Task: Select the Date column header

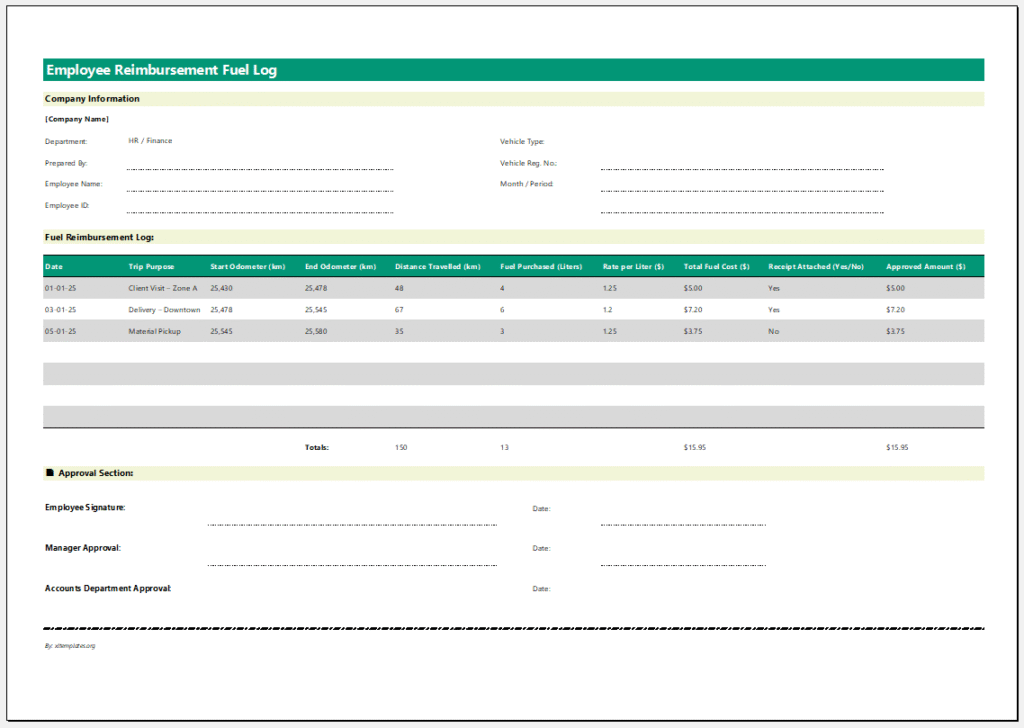Action: (x=52, y=266)
